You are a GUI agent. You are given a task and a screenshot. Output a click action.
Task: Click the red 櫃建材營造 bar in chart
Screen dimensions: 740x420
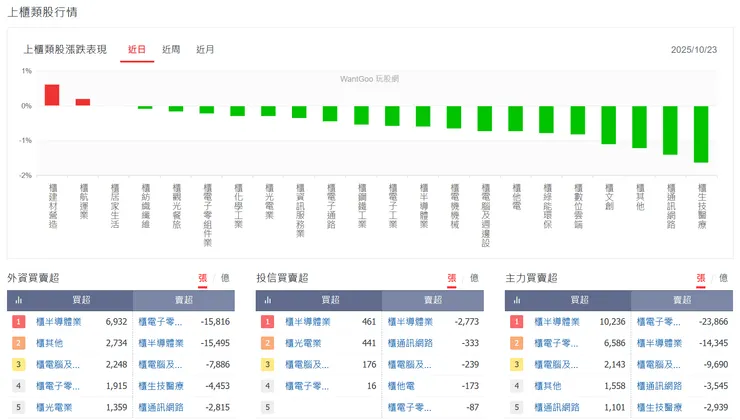pos(52,95)
